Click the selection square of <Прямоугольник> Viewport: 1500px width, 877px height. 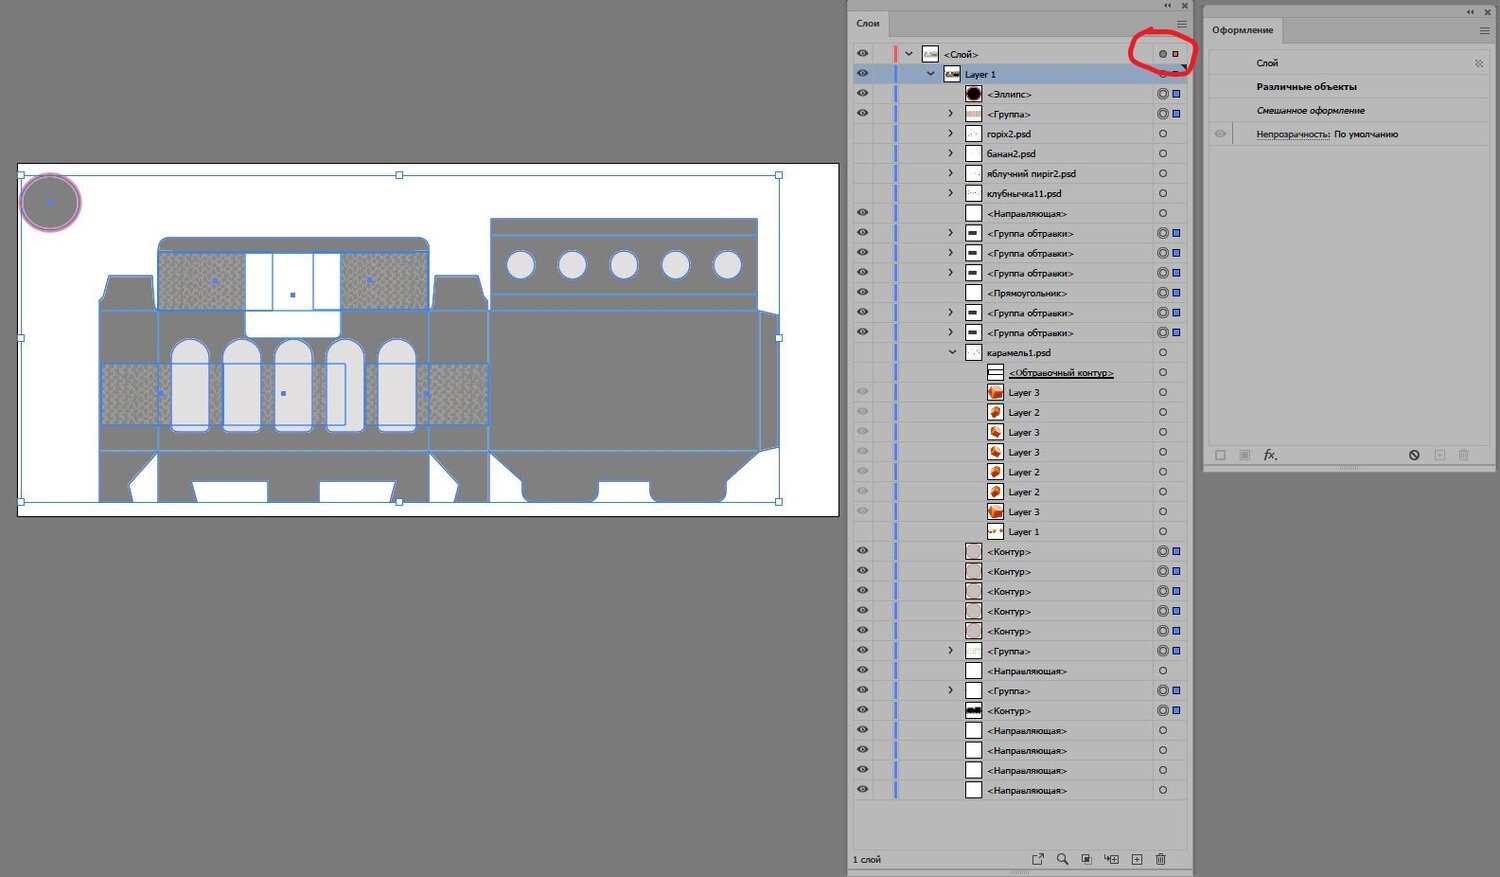[1176, 293]
